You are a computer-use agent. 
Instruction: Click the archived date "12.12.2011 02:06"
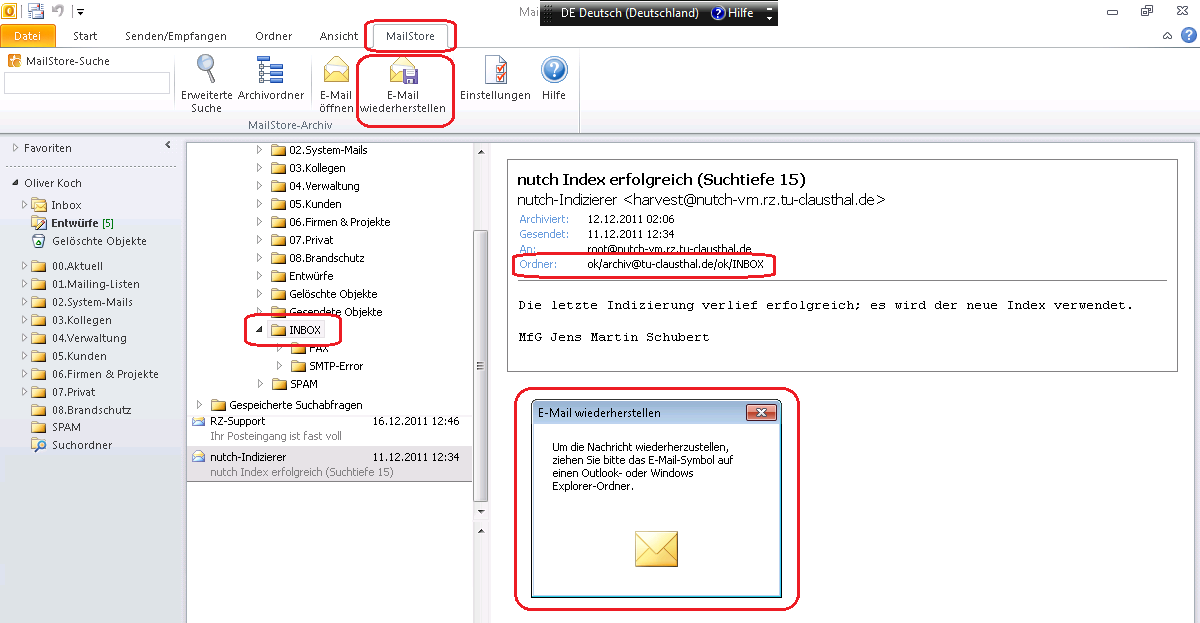click(631, 218)
